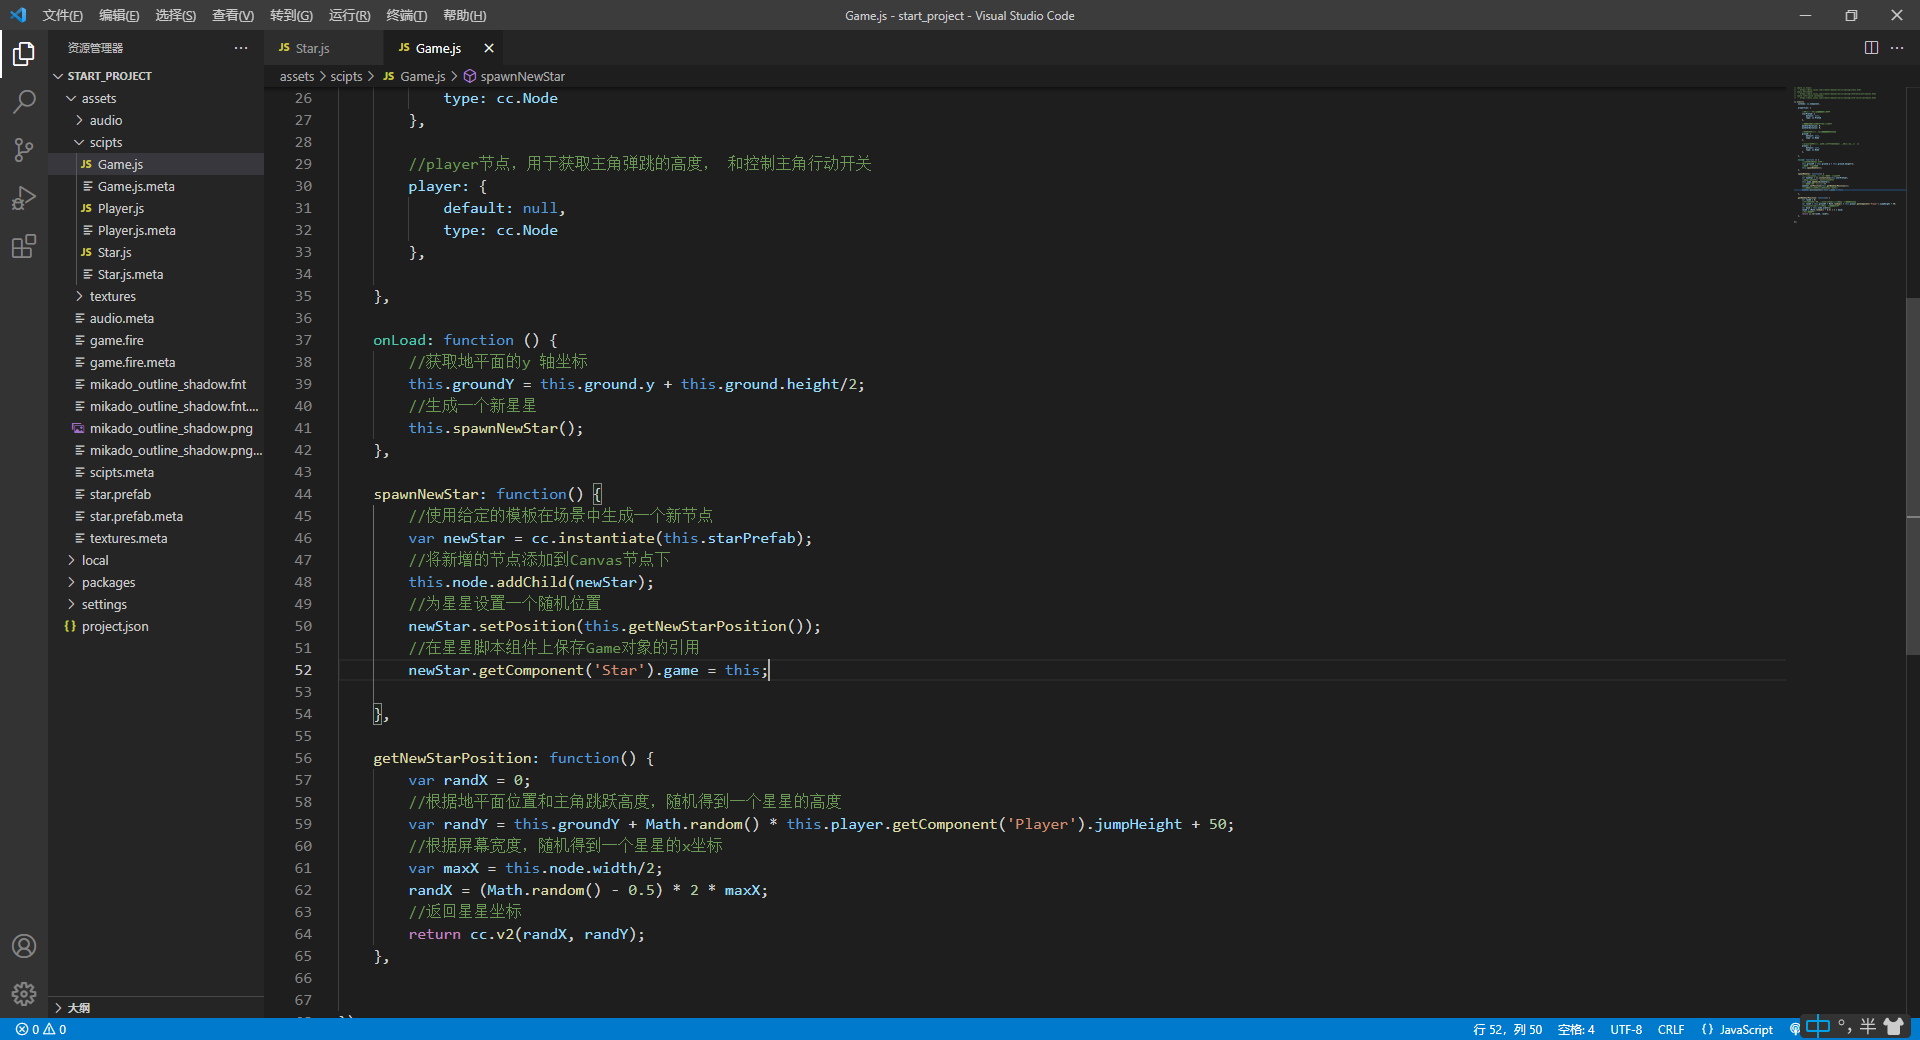Open explorer panel more actions ellipsis
This screenshot has width=1920, height=1040.
pos(241,48)
